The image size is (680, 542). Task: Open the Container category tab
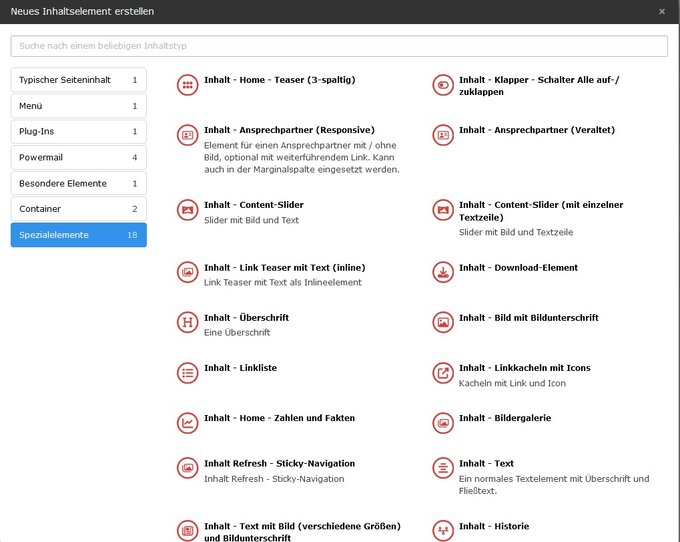(78, 209)
